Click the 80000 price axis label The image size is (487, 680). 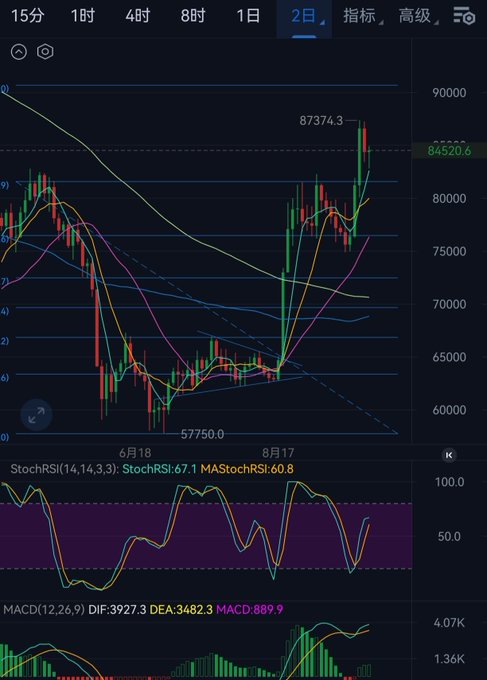(x=449, y=199)
